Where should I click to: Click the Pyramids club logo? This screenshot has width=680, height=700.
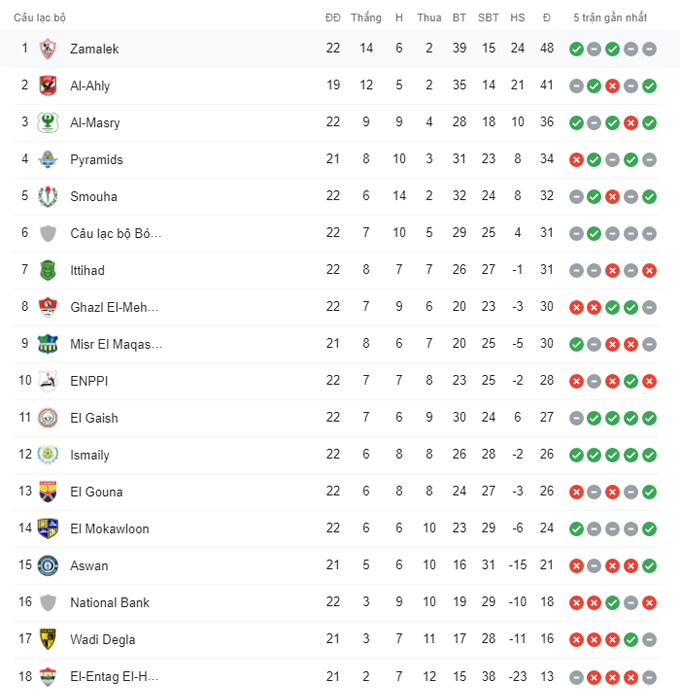[x=47, y=160]
